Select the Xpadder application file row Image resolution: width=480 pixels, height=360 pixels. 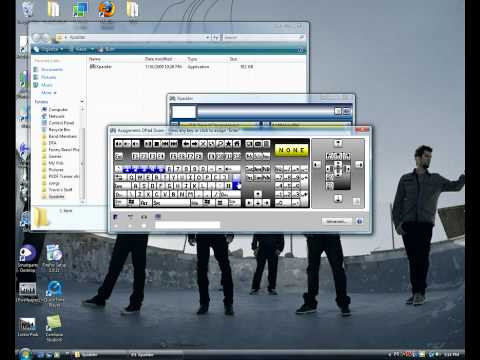click(172, 67)
